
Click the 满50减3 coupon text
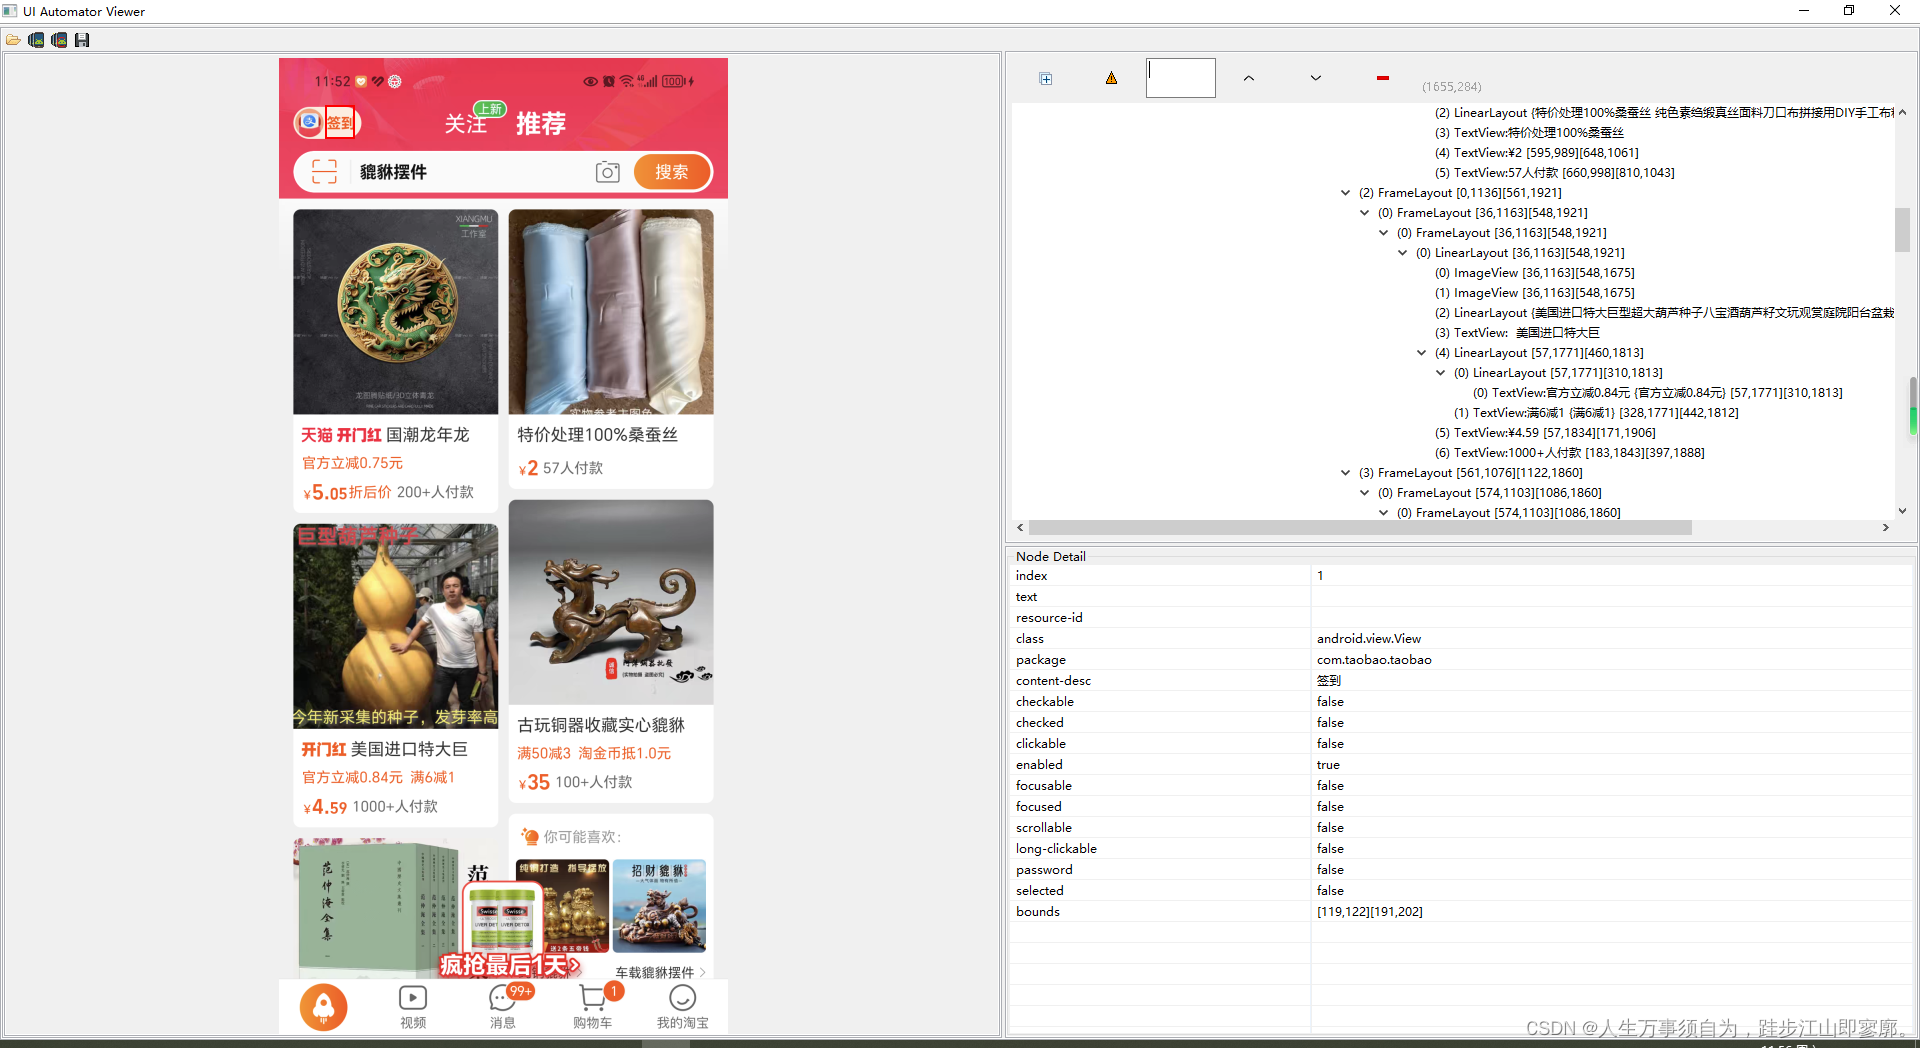[x=544, y=753]
